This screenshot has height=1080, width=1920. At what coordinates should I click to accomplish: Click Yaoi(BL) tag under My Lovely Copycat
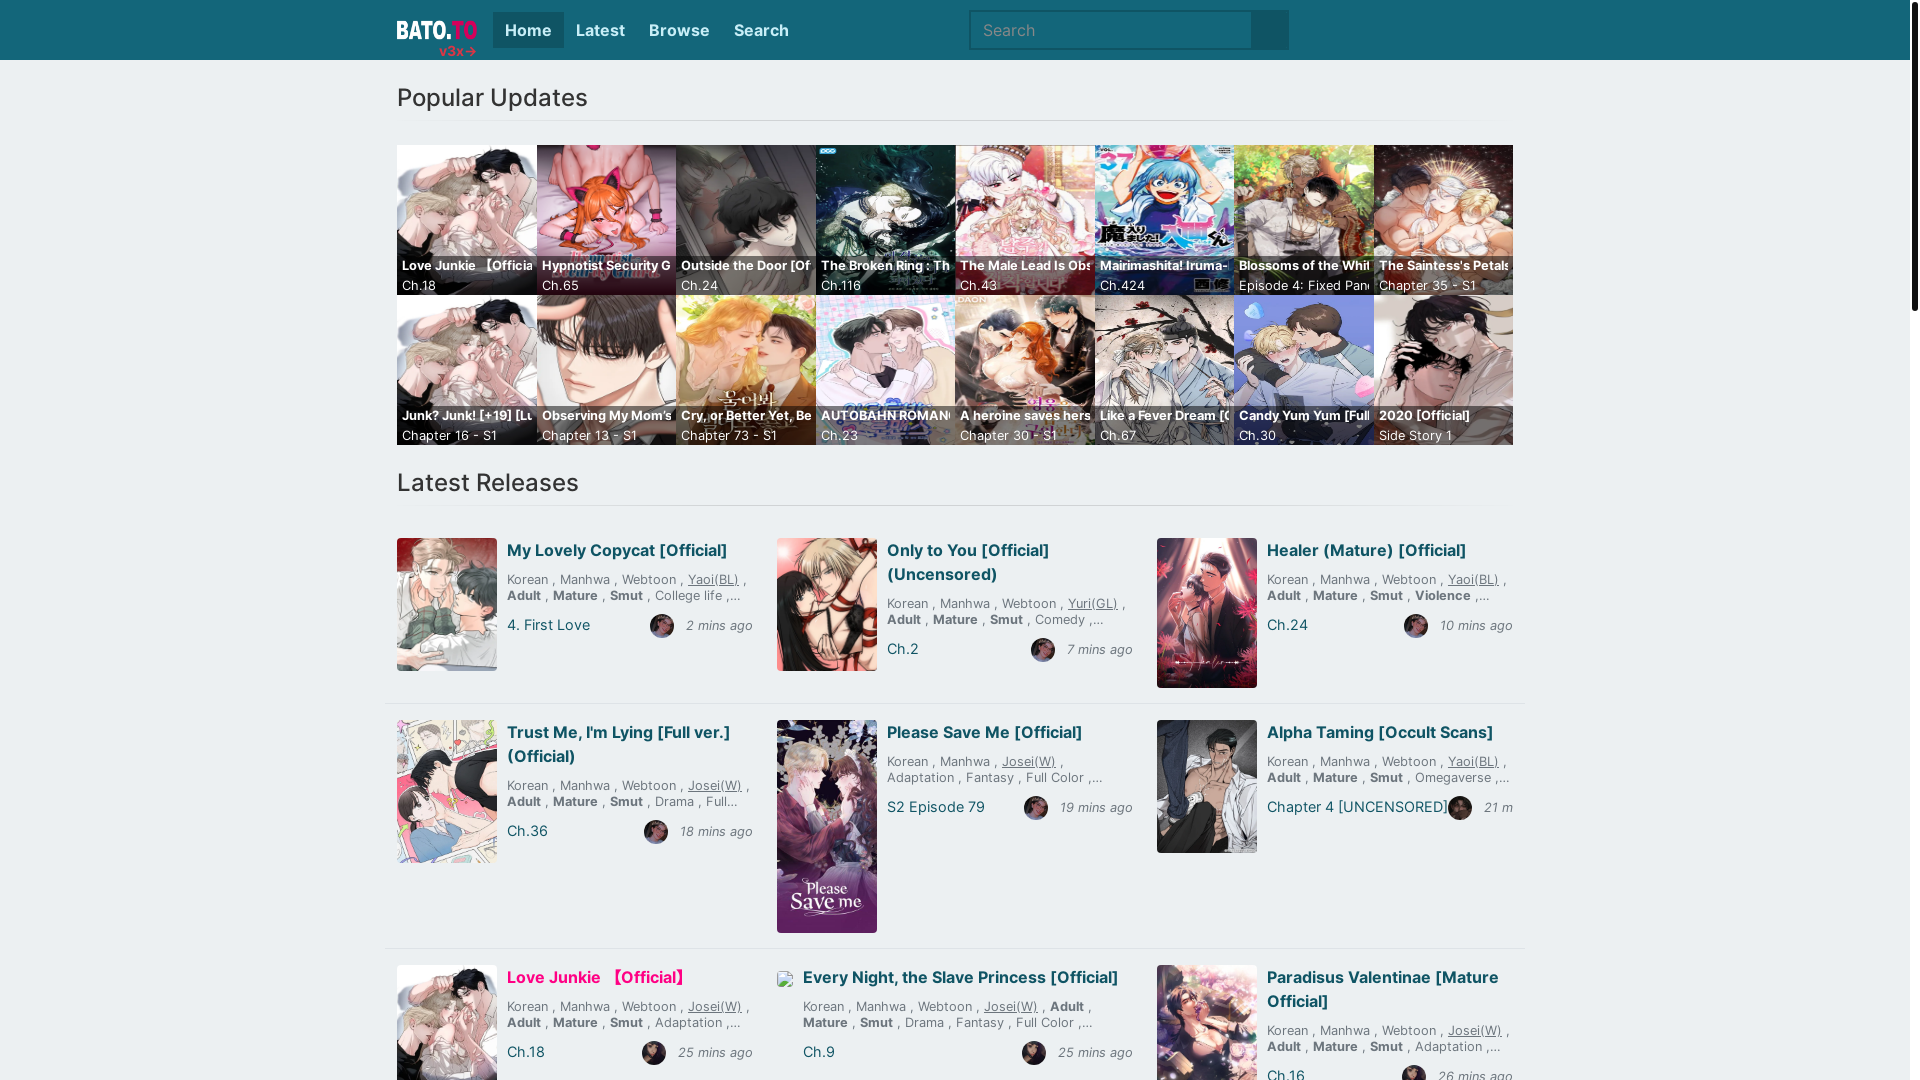coord(713,580)
